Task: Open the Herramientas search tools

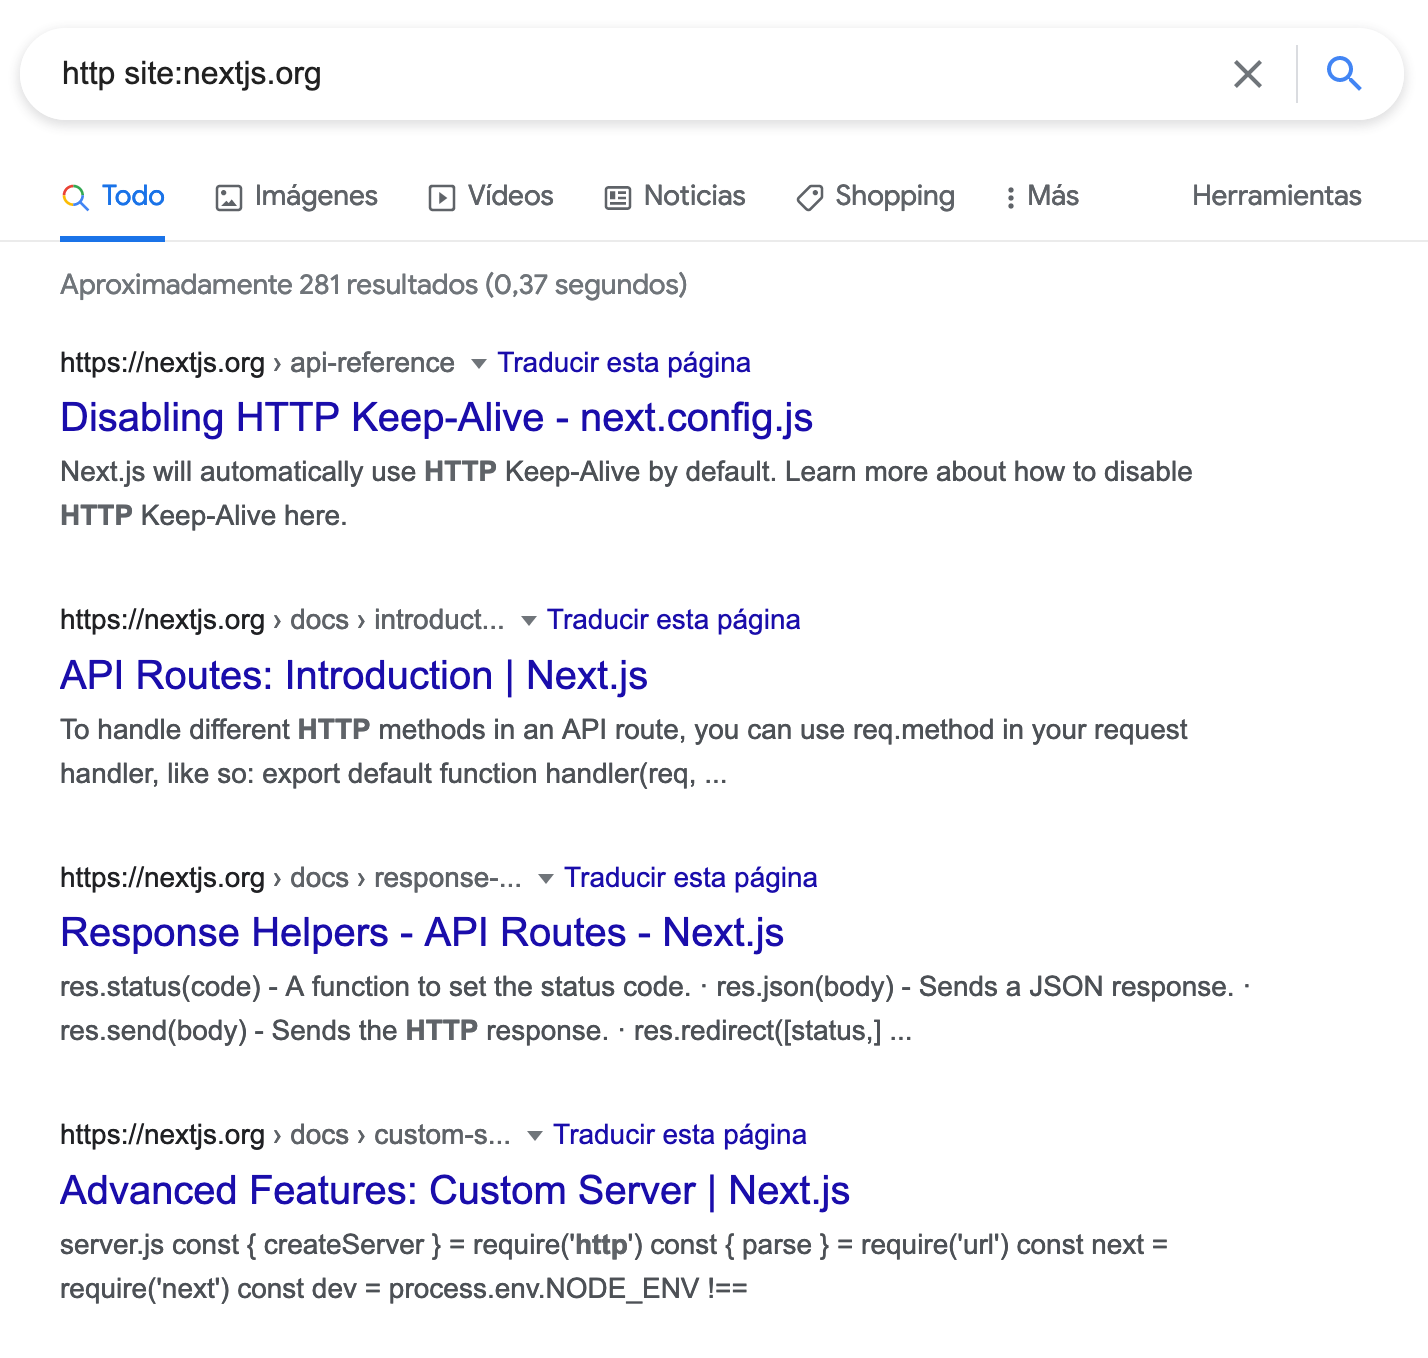Action: pyautogui.click(x=1276, y=196)
